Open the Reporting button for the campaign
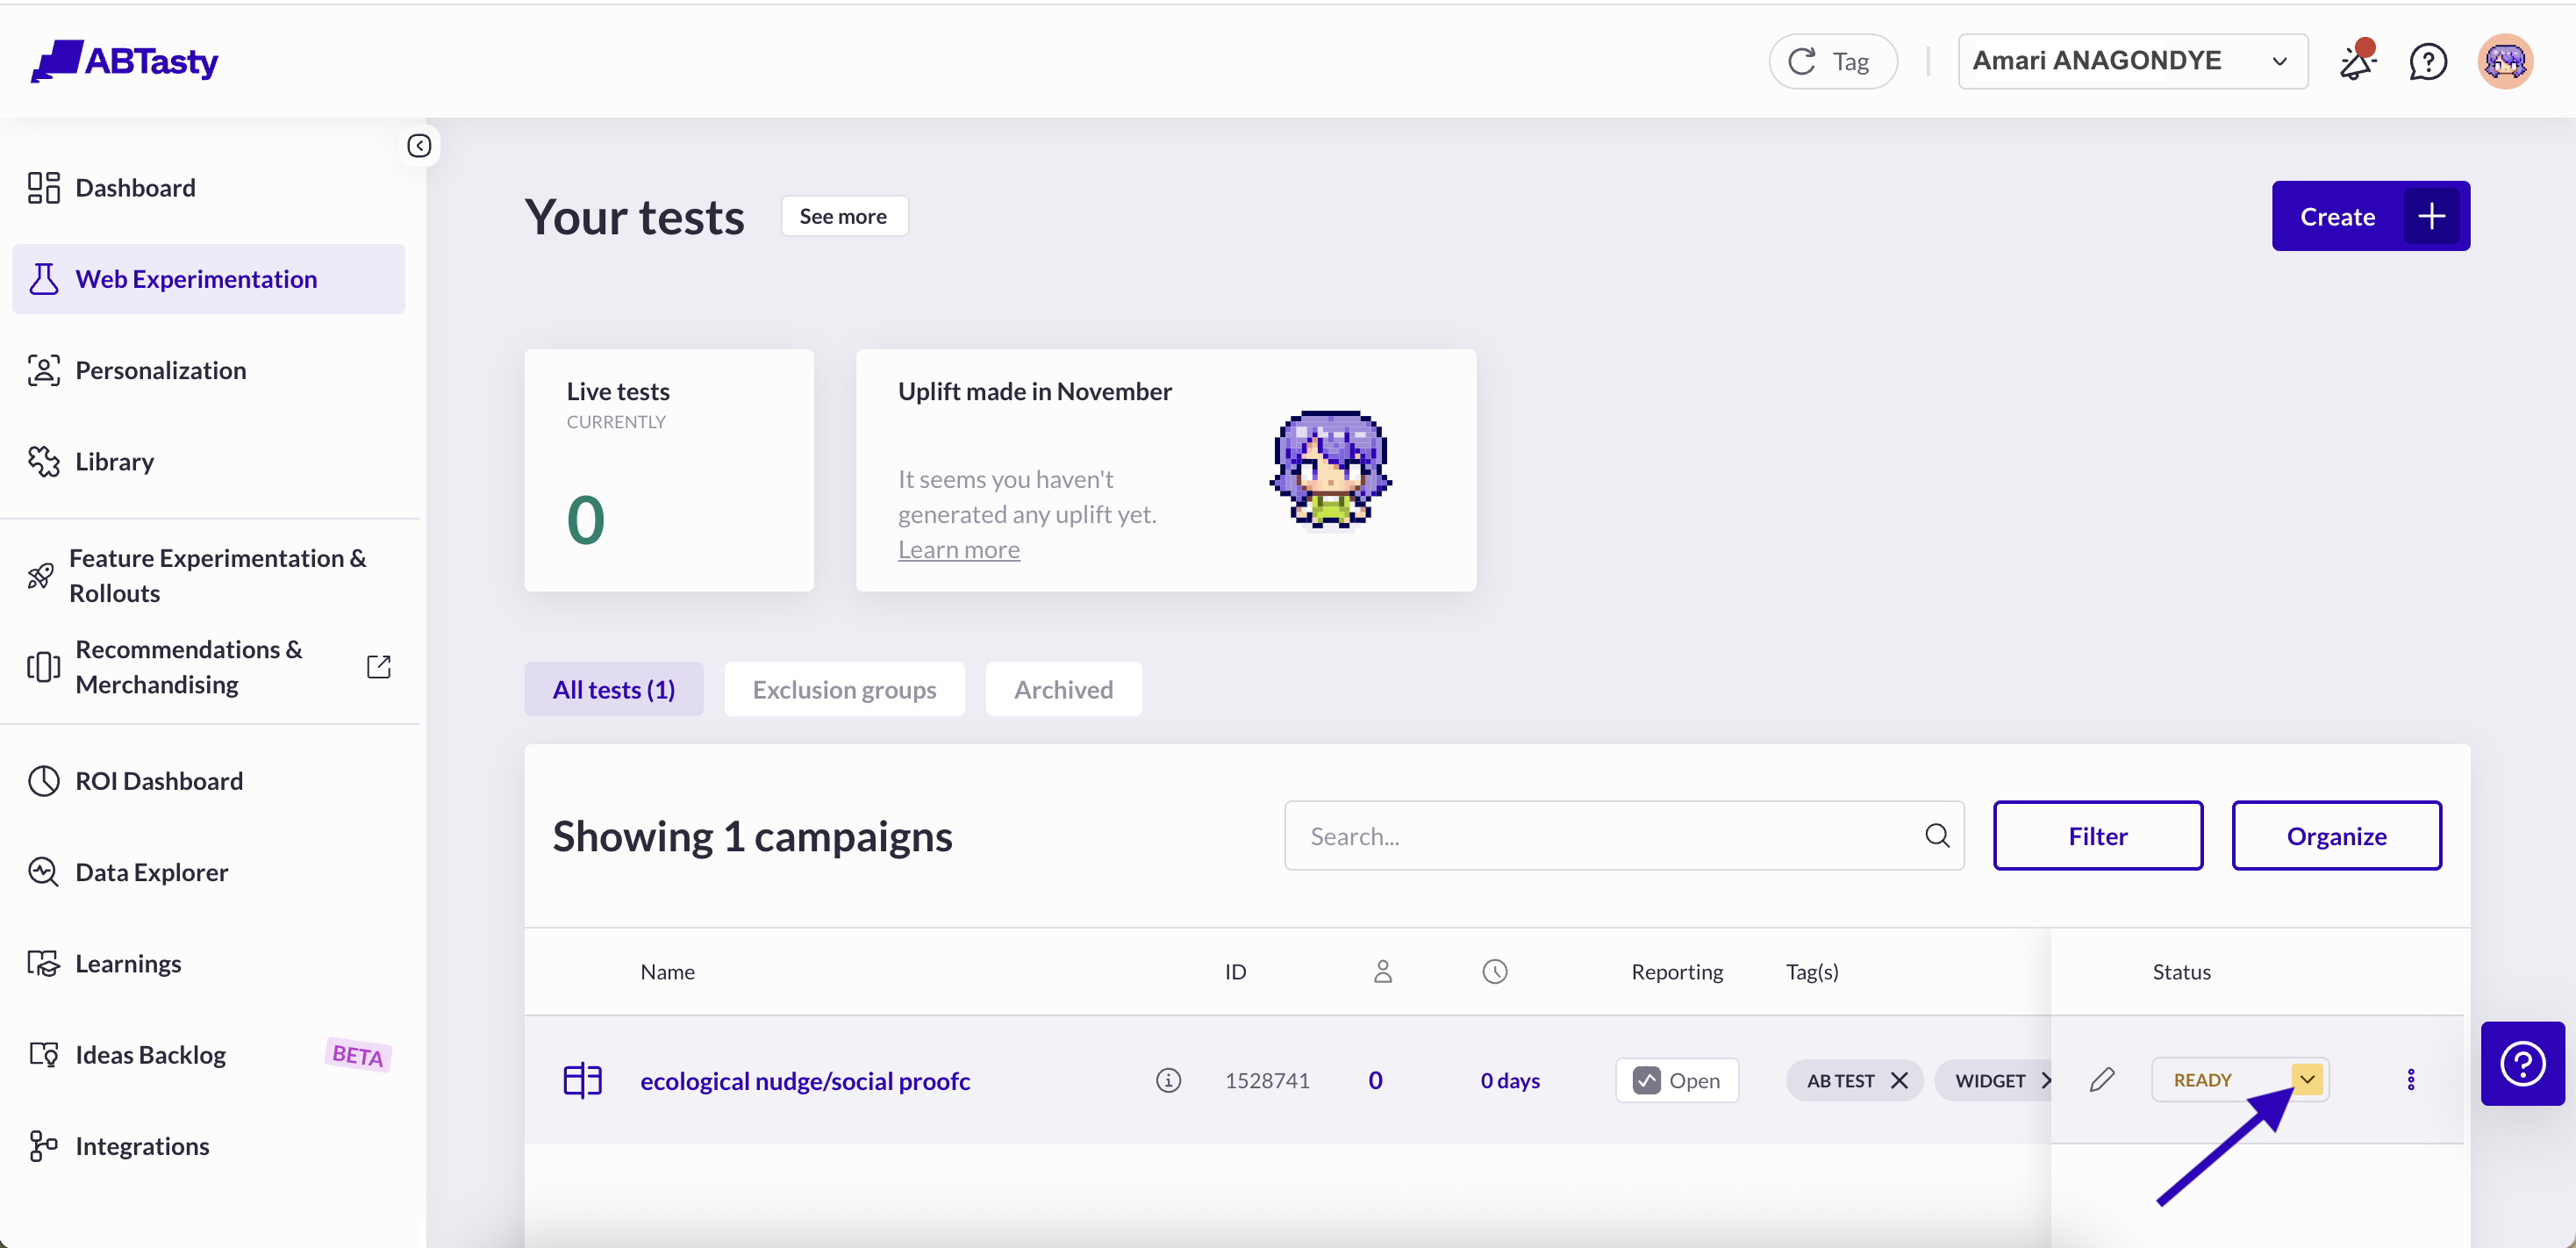Image resolution: width=2576 pixels, height=1248 pixels. (1677, 1081)
